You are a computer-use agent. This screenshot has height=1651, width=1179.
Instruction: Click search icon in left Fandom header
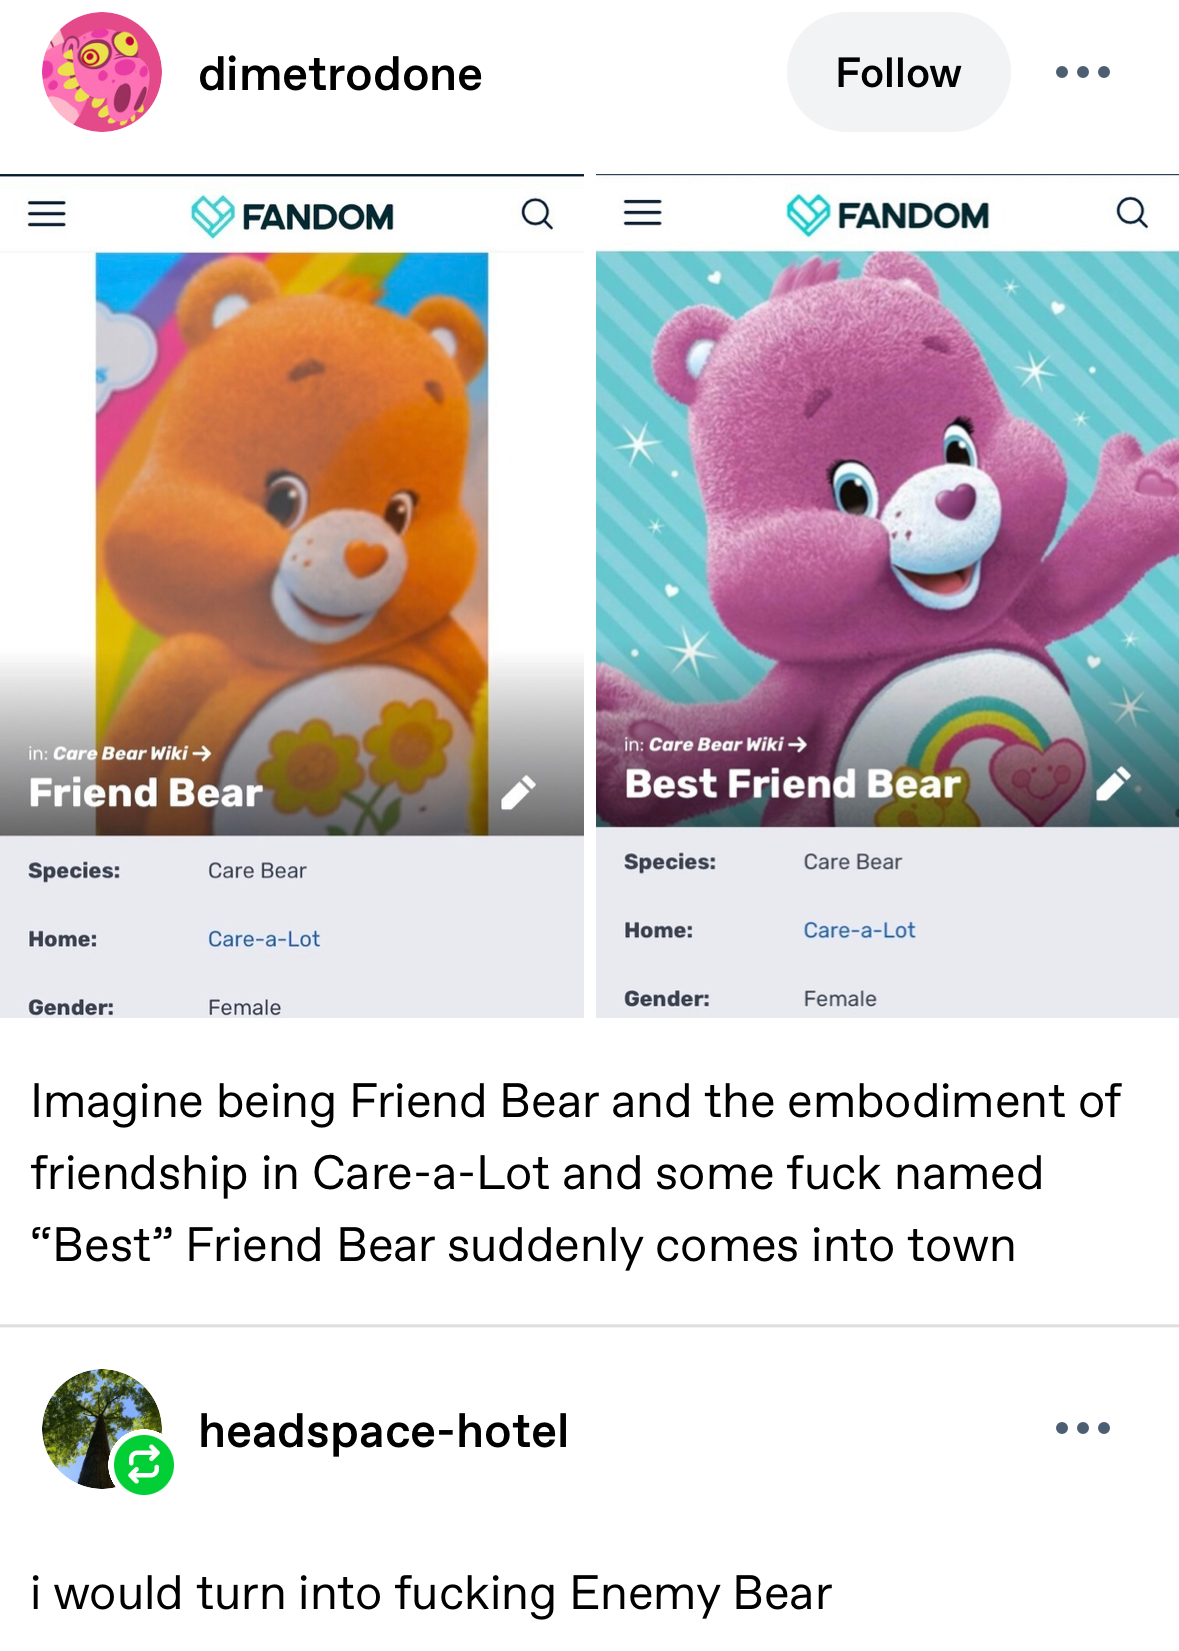pyautogui.click(x=537, y=213)
